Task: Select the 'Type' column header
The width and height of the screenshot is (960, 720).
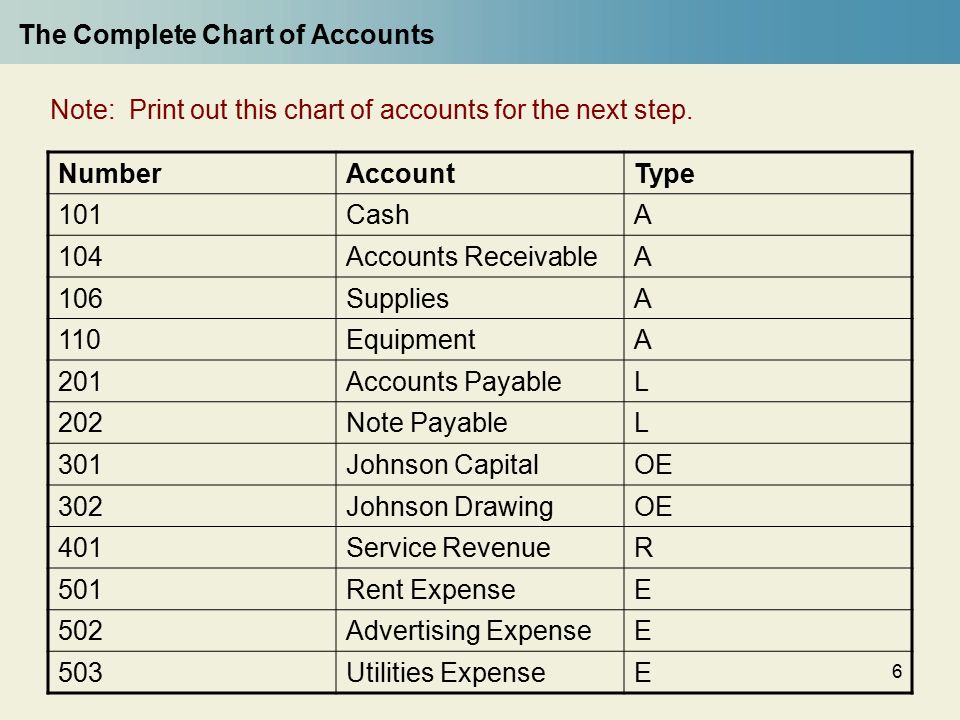Action: coord(768,173)
